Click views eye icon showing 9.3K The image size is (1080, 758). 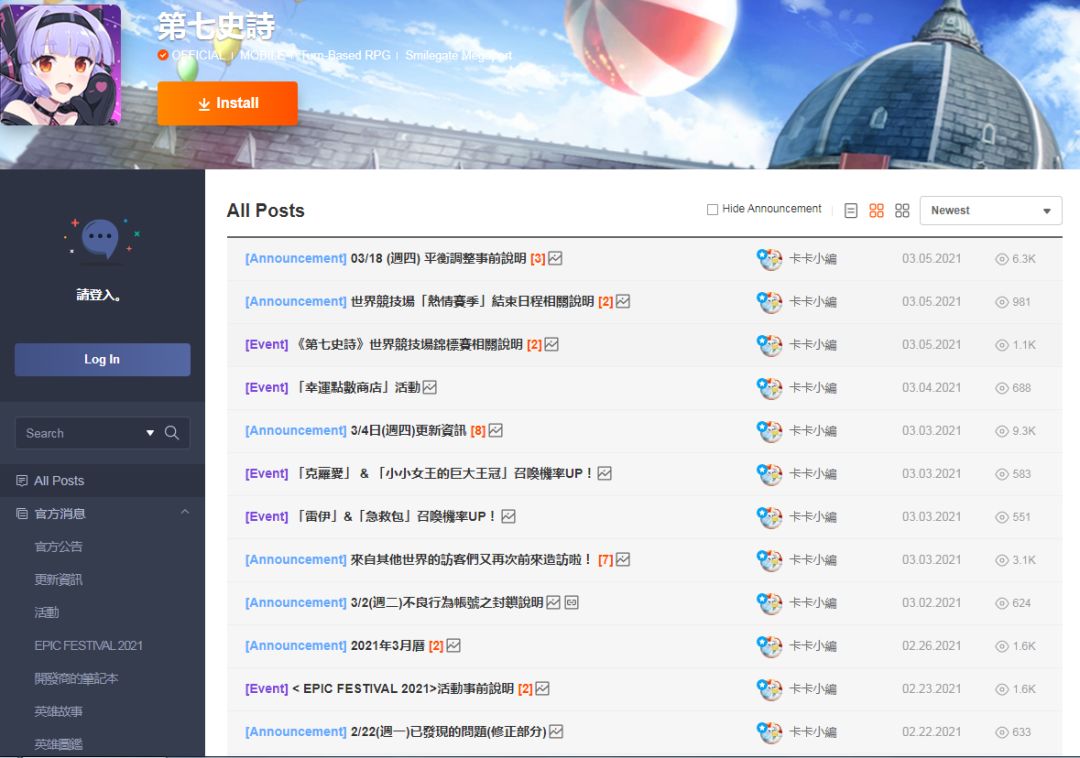point(1001,431)
